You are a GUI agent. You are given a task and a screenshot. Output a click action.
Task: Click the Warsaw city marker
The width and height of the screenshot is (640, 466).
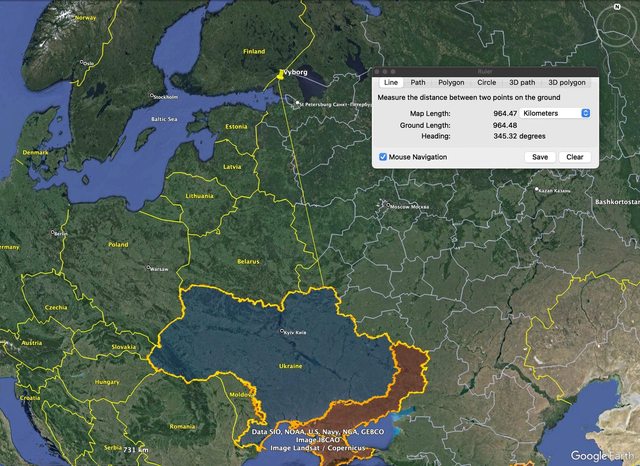pyautogui.click(x=148, y=267)
